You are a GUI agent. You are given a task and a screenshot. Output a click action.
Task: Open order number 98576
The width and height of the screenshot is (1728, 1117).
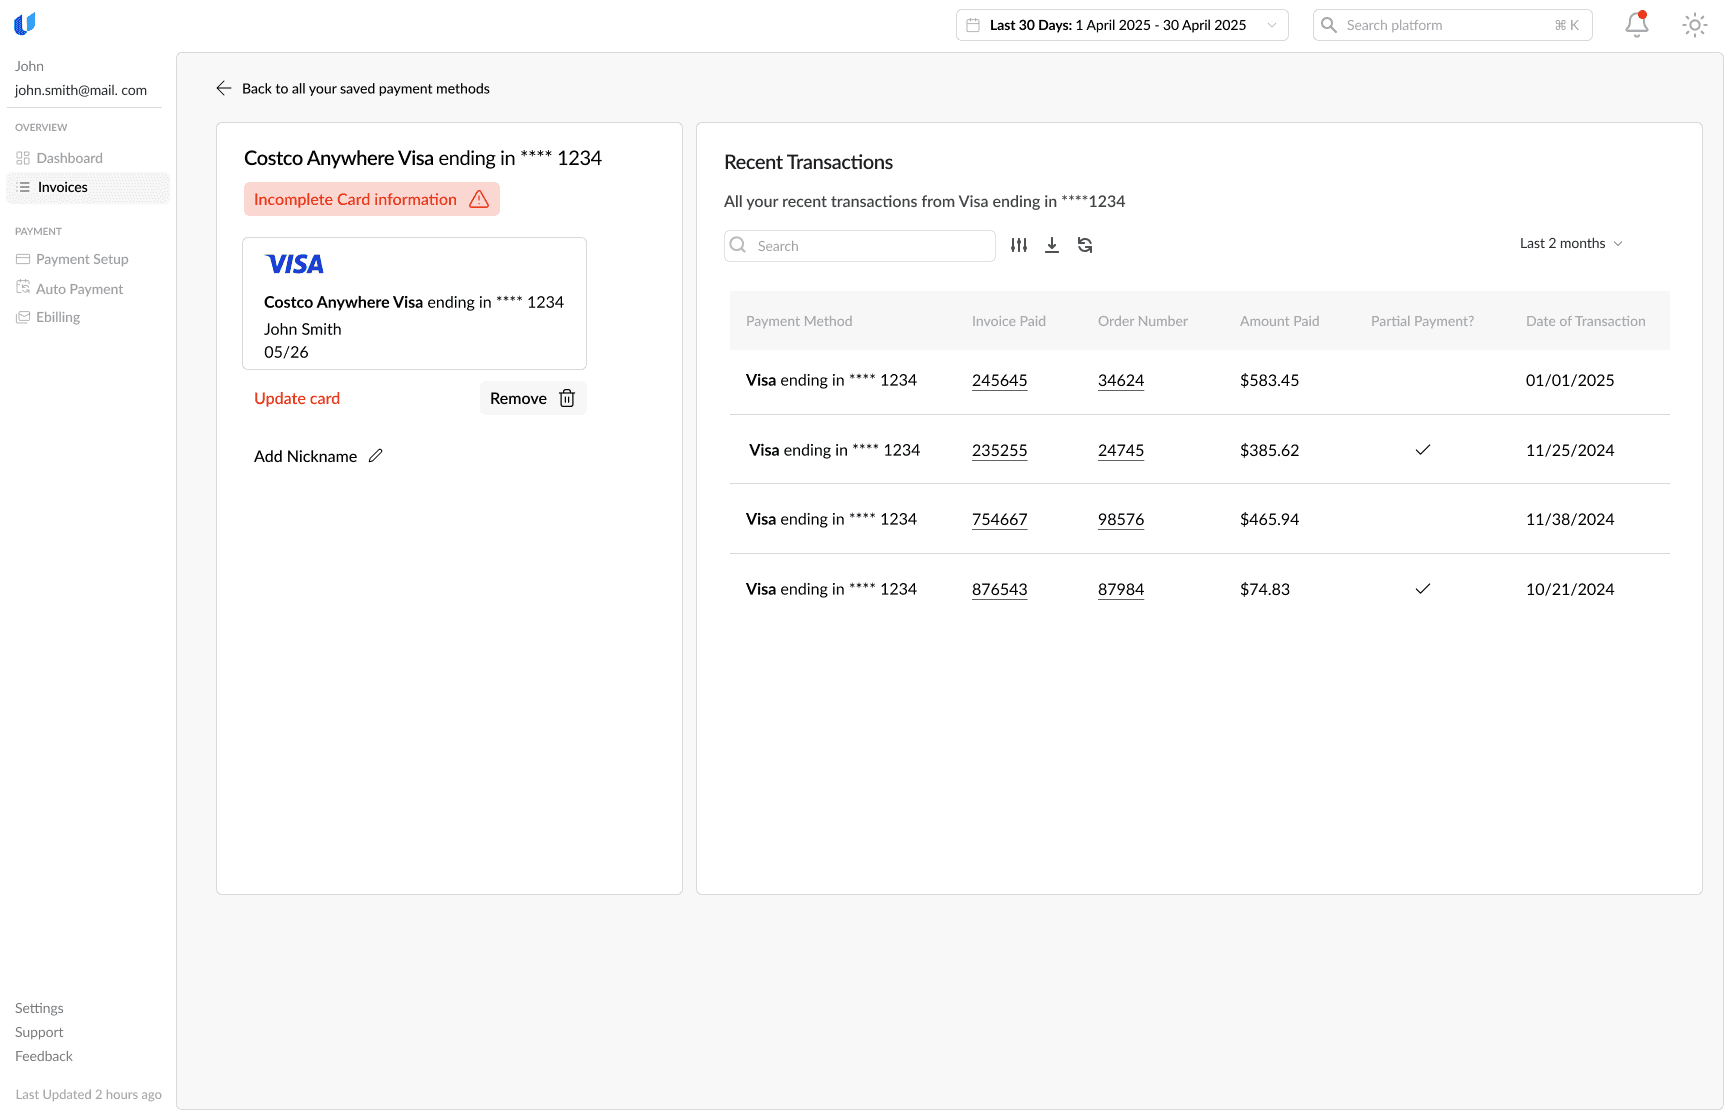point(1121,519)
